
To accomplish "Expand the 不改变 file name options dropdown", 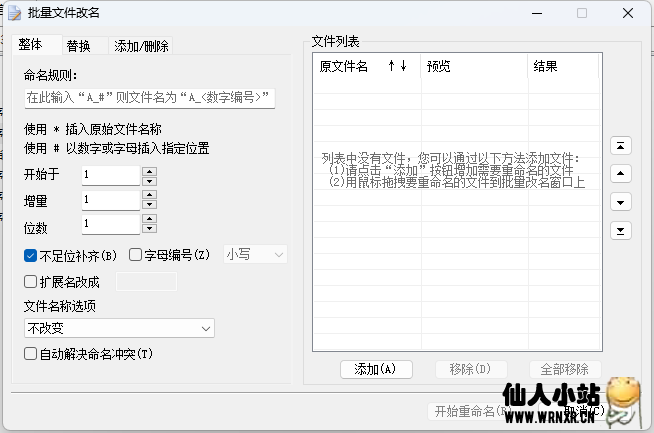I will tap(119, 328).
